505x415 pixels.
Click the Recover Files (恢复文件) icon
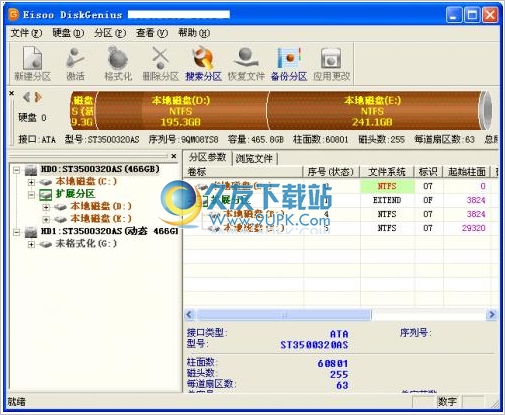246,64
